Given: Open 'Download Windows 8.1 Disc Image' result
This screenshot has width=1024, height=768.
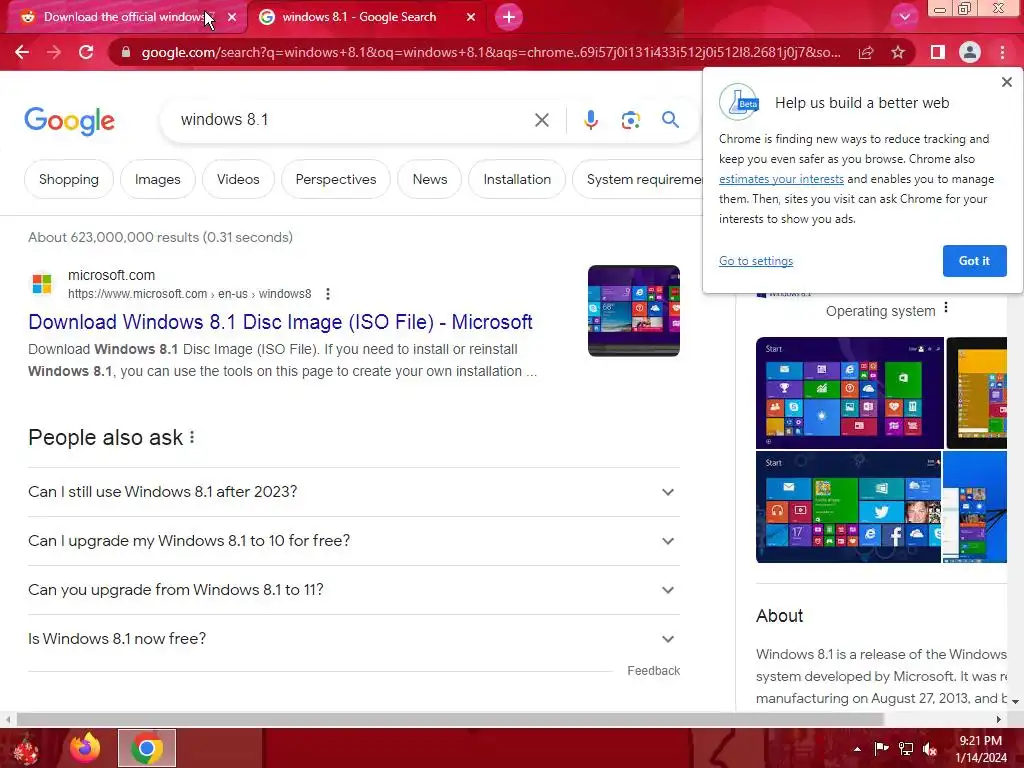Looking at the screenshot, I should pyautogui.click(x=280, y=322).
